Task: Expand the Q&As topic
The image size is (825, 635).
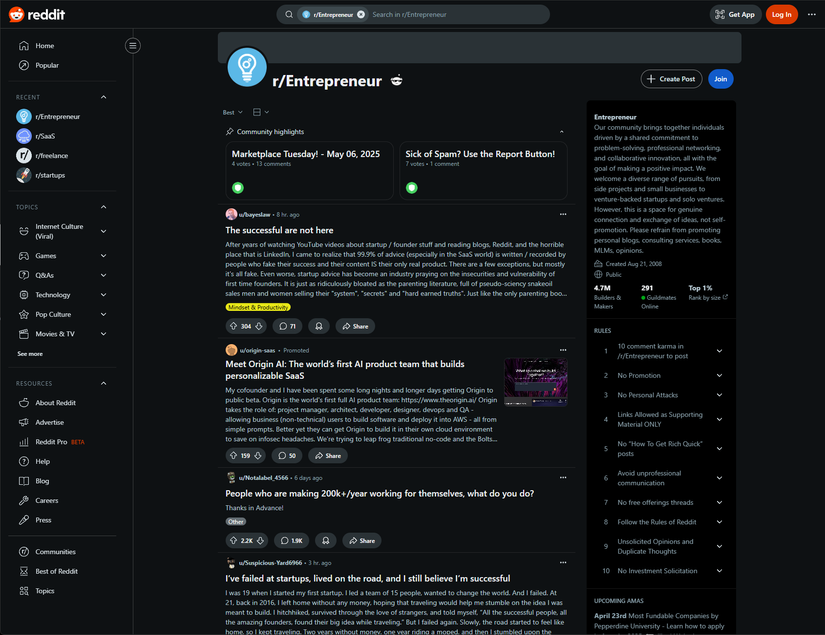Action: coord(104,275)
